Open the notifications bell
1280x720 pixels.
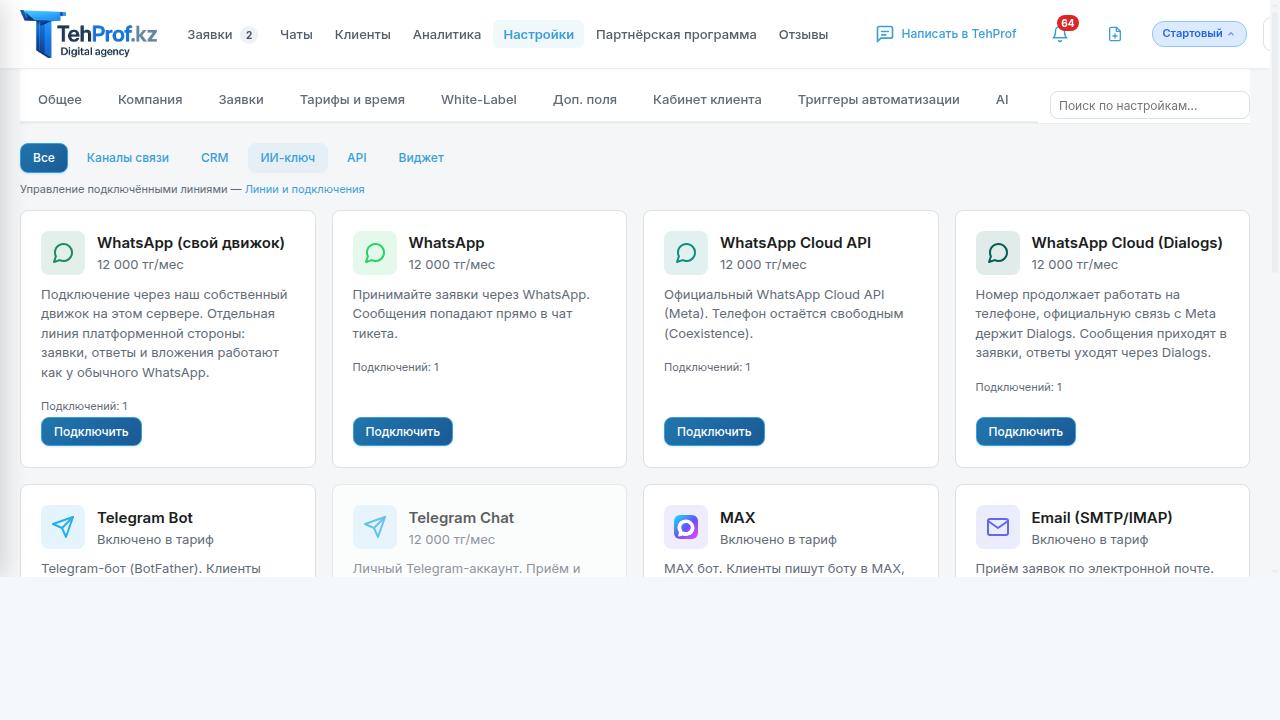(x=1060, y=34)
